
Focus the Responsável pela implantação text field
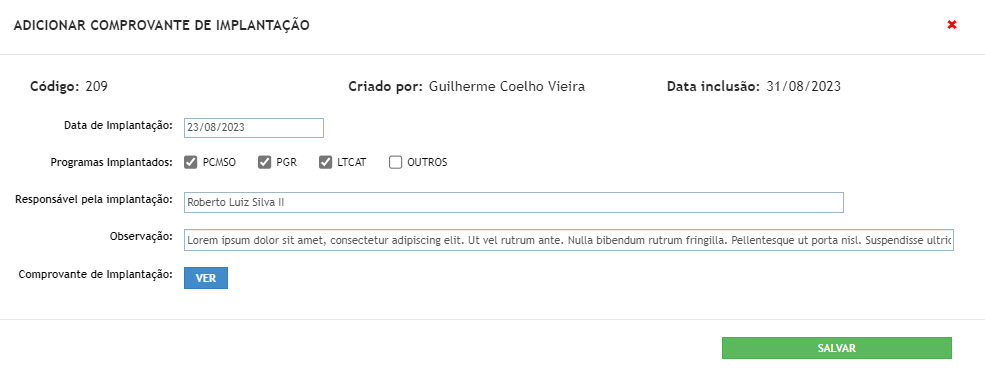(514, 203)
